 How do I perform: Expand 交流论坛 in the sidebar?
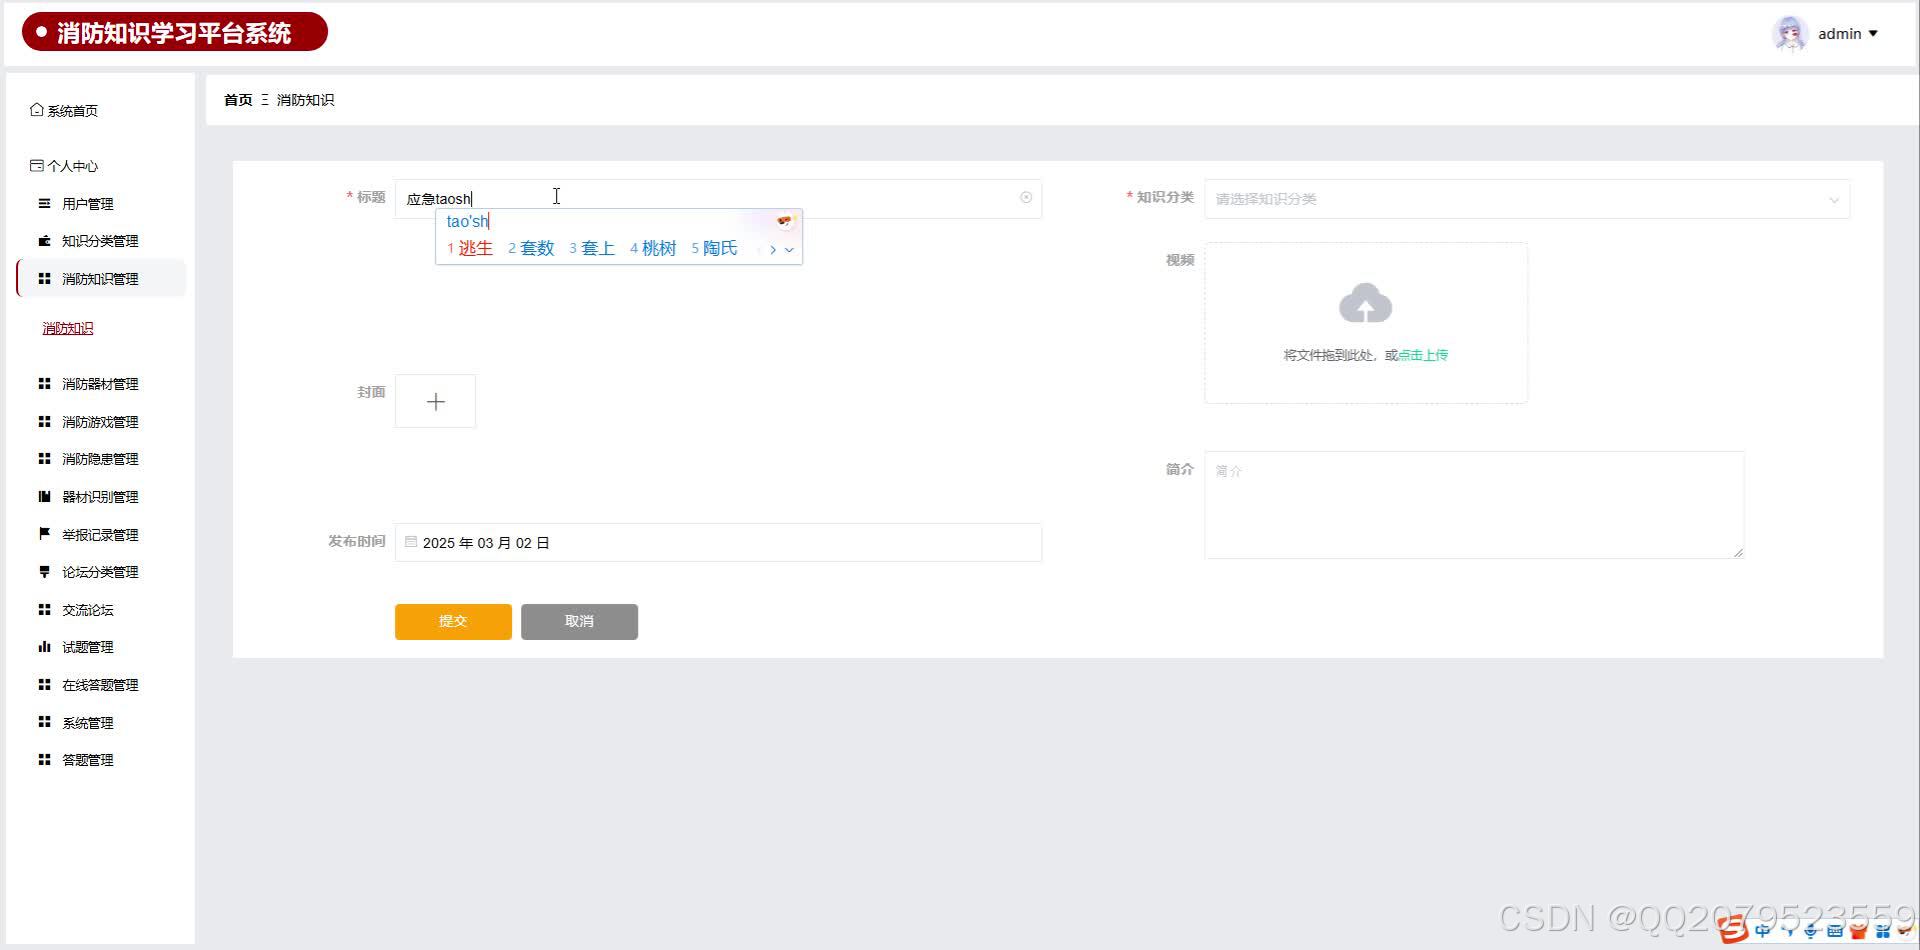coord(87,610)
